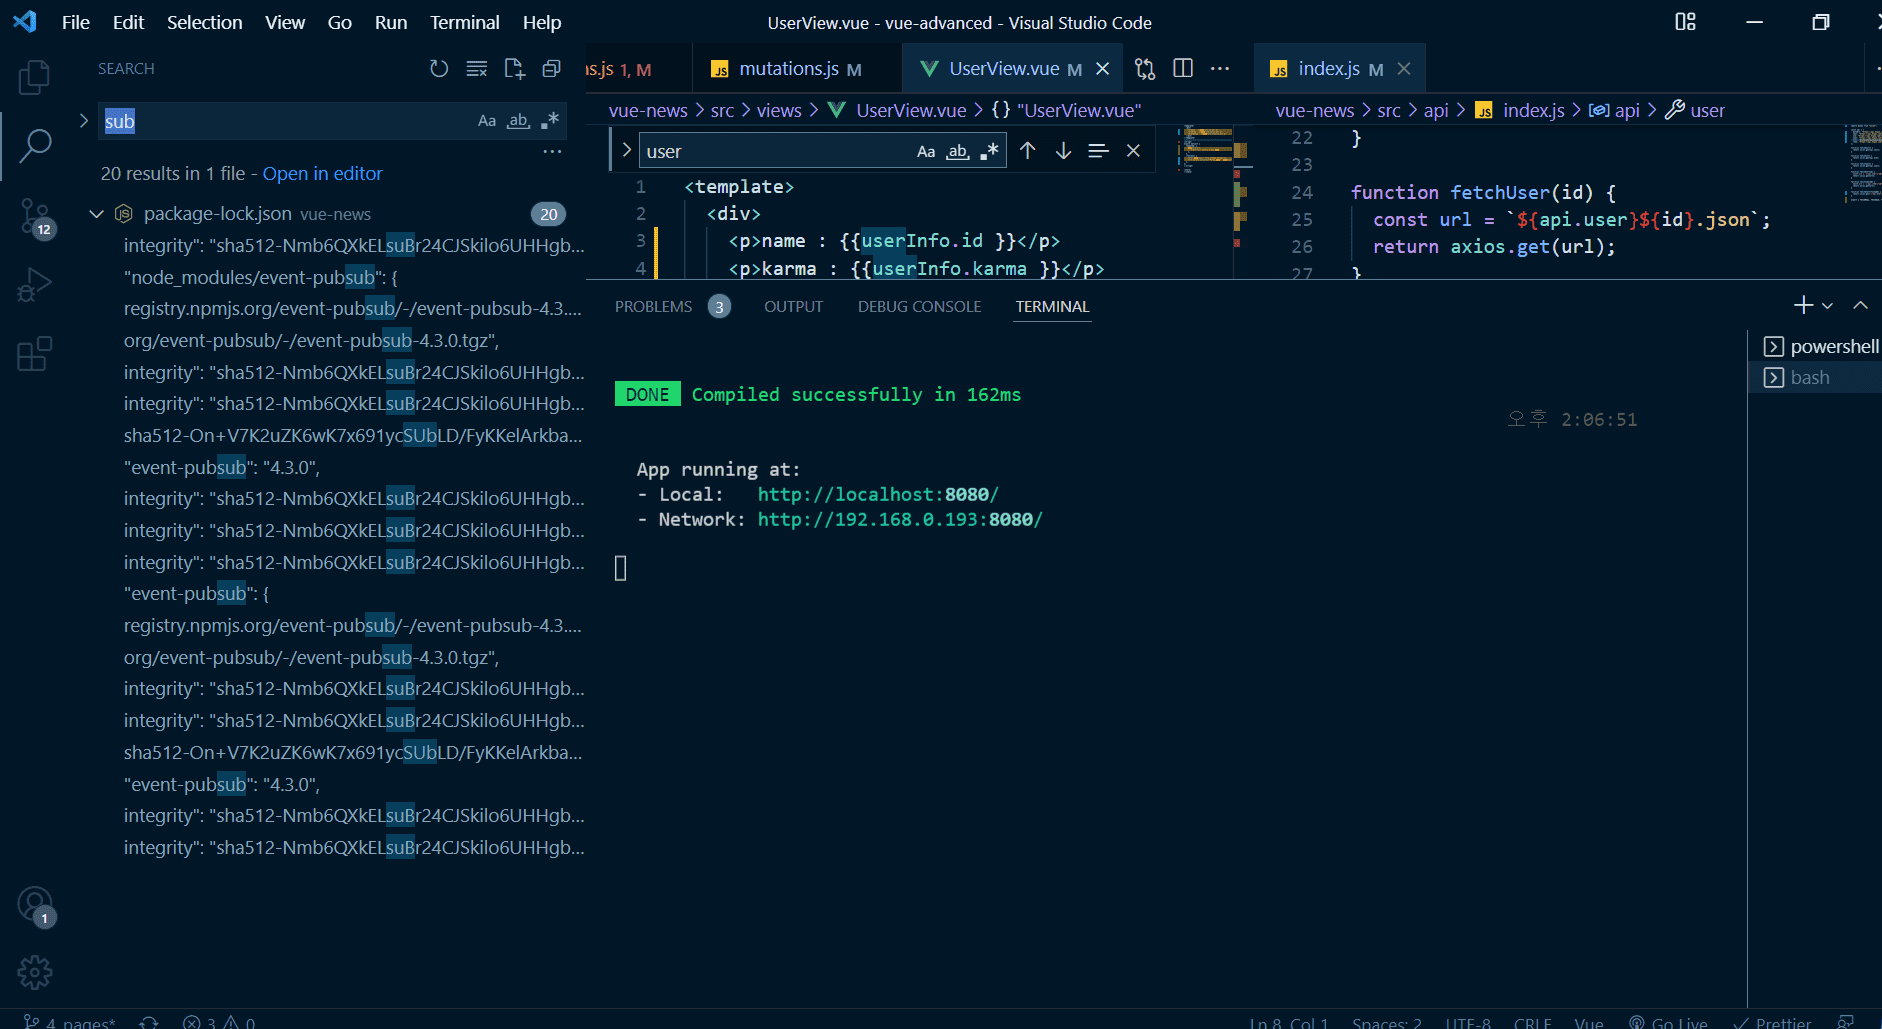
Task: Refresh the search results
Action: [x=439, y=69]
